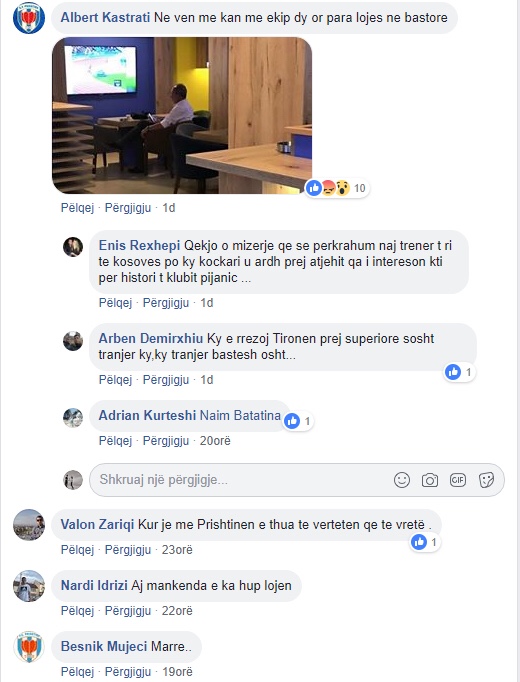Open the emoji picker in reply box
Viewport: 520px width, 682px height.
pyautogui.click(x=402, y=480)
